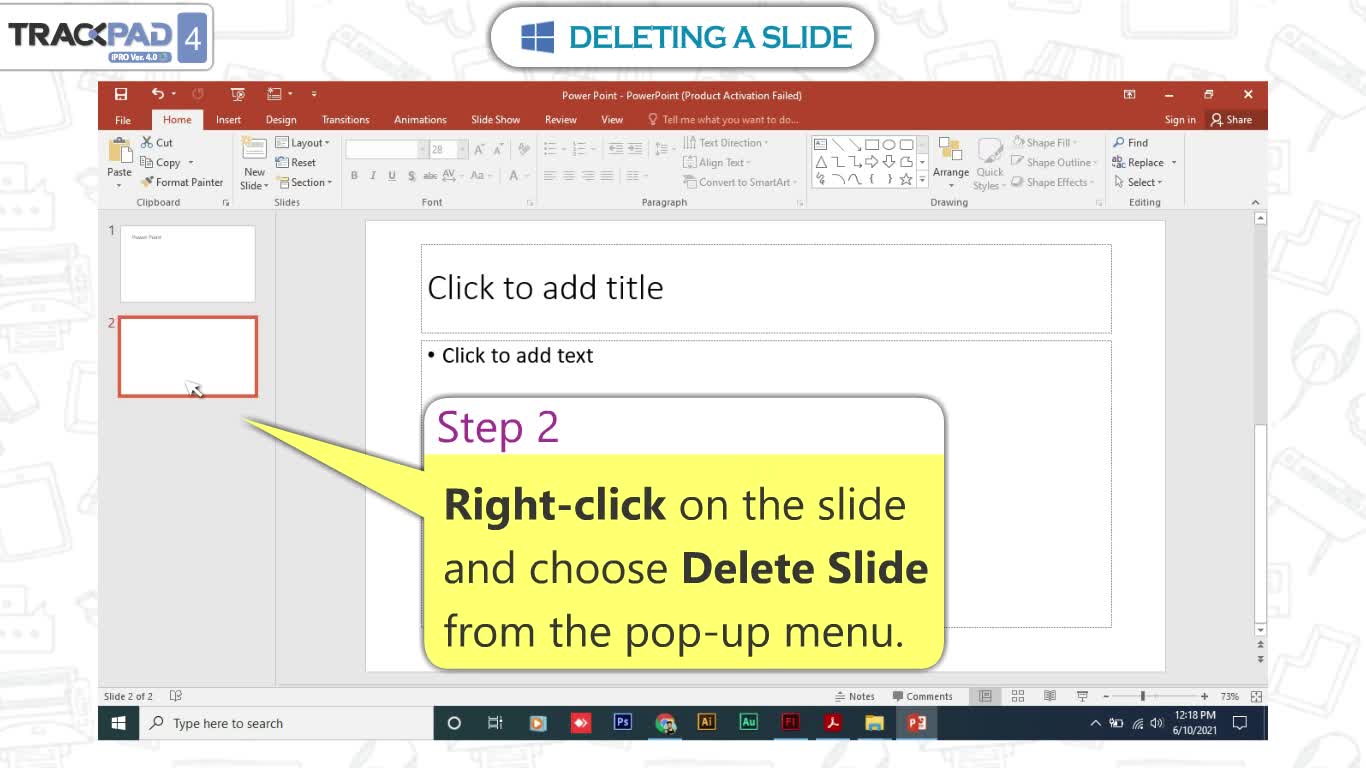Click Type here to search box

(x=285, y=723)
